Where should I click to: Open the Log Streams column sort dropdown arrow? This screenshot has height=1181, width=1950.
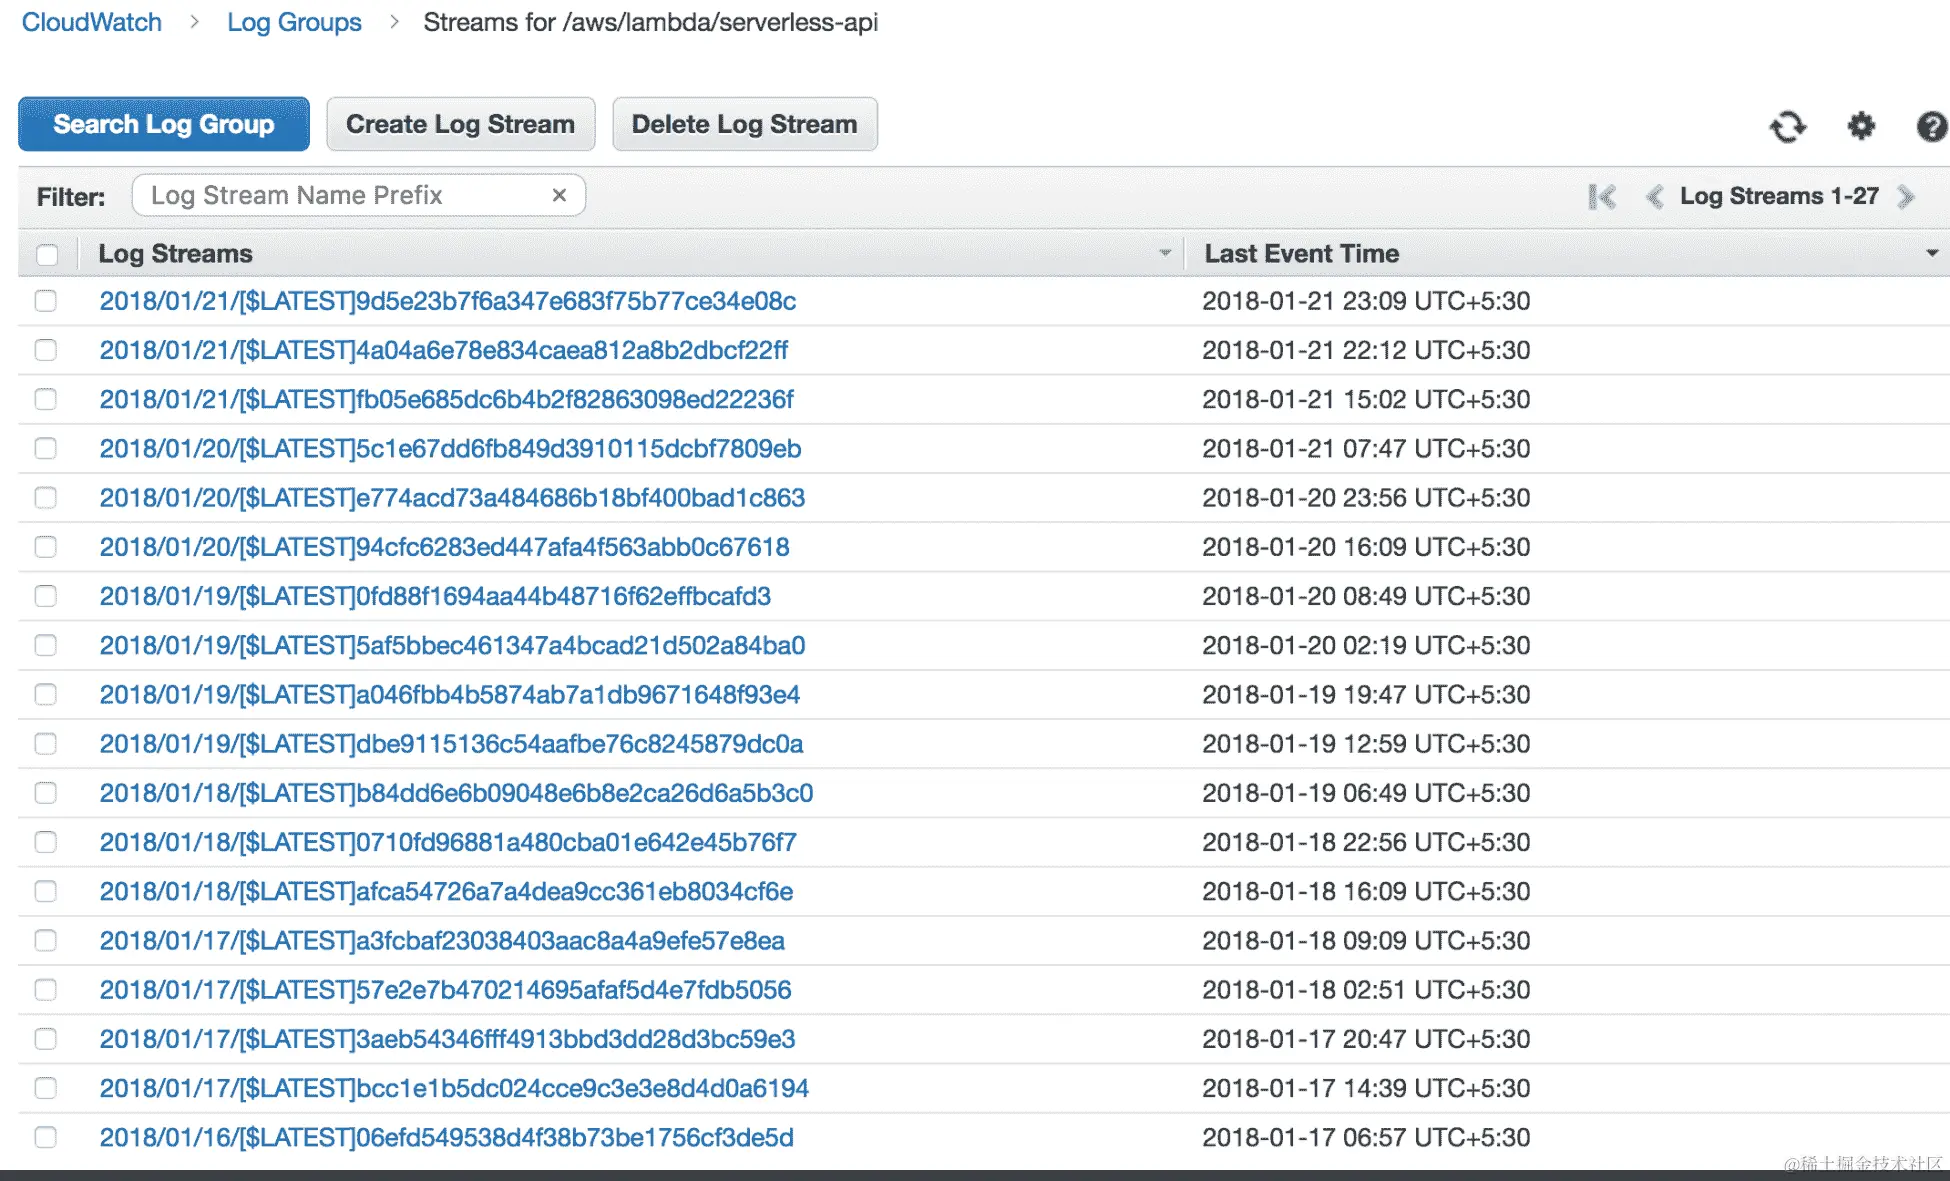click(x=1164, y=254)
